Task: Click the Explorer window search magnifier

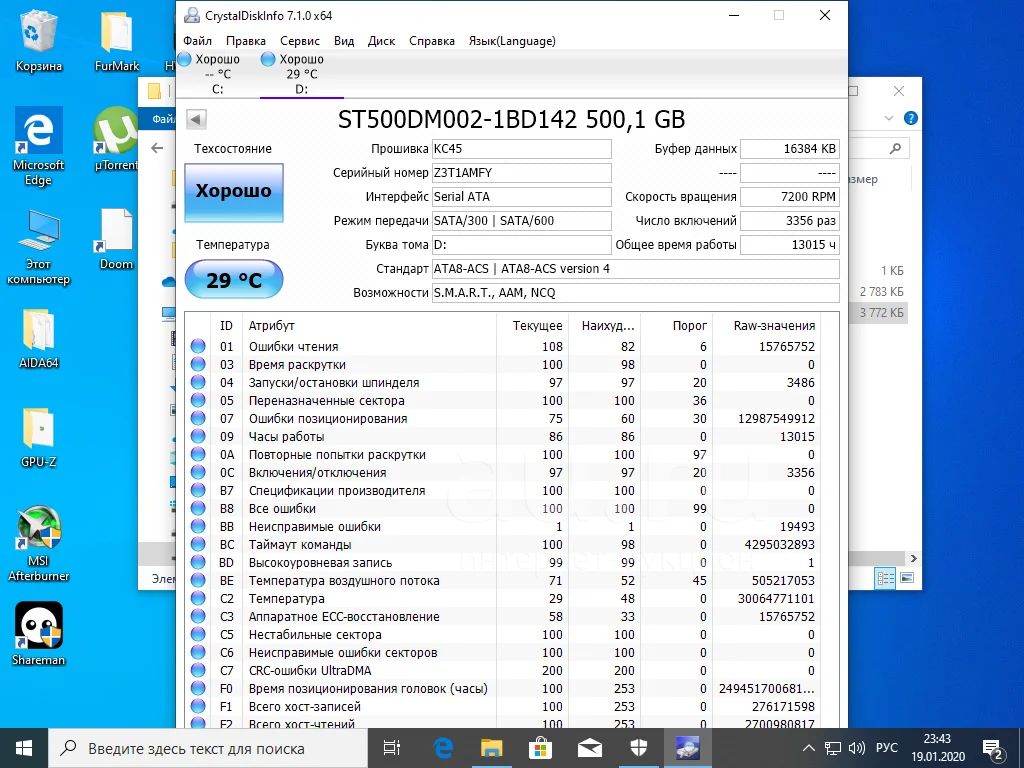Action: [x=895, y=149]
